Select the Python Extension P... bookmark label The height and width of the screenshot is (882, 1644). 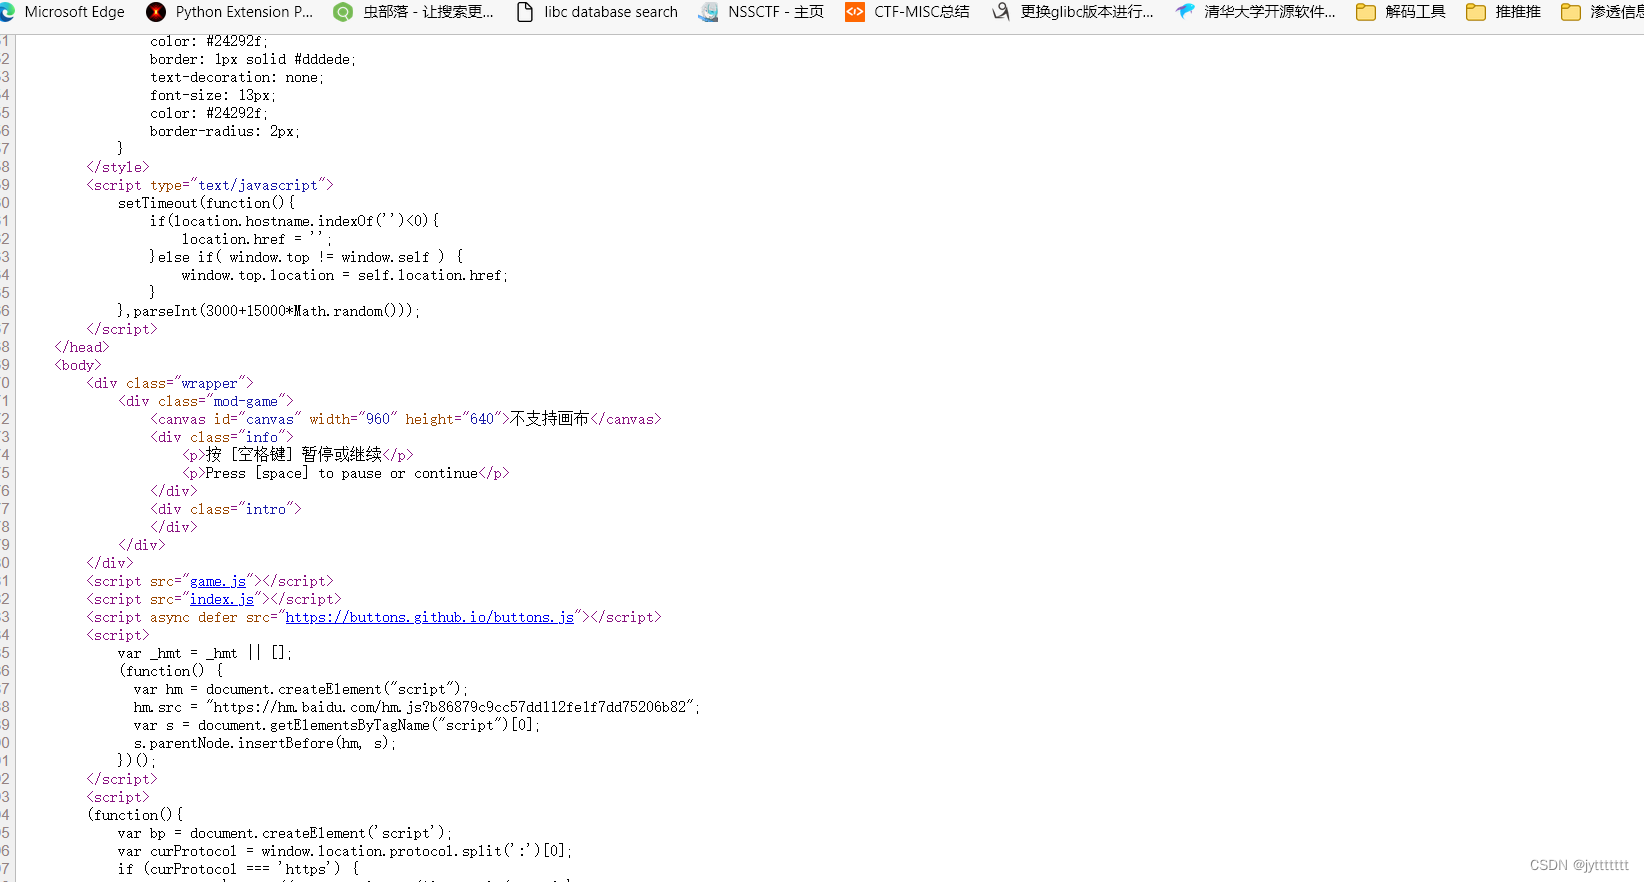244,12
